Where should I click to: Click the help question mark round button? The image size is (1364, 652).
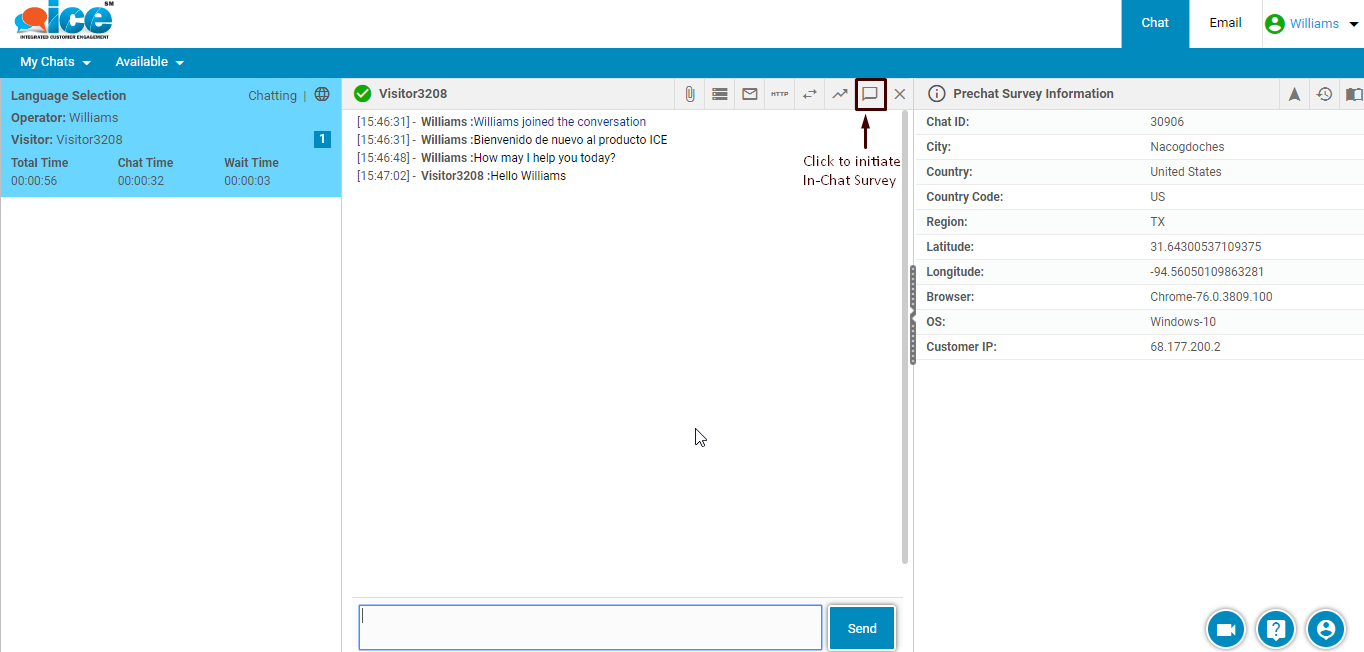[1276, 629]
